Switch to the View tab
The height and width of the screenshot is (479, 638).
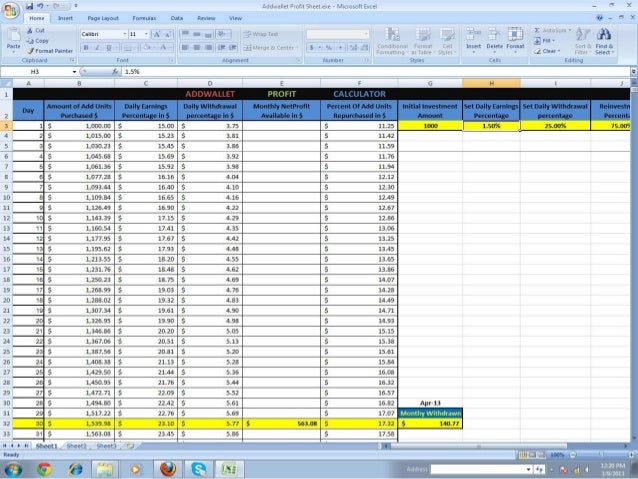[x=235, y=18]
